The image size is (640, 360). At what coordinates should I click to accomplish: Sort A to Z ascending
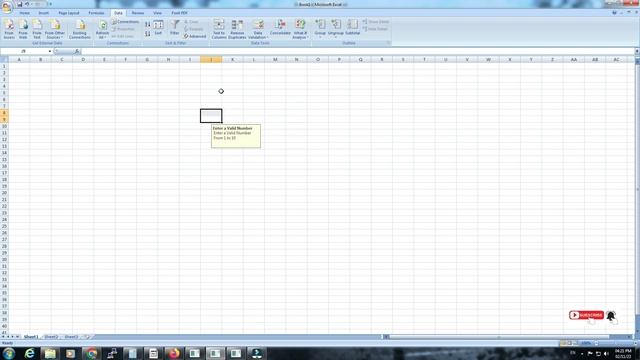(x=147, y=25)
